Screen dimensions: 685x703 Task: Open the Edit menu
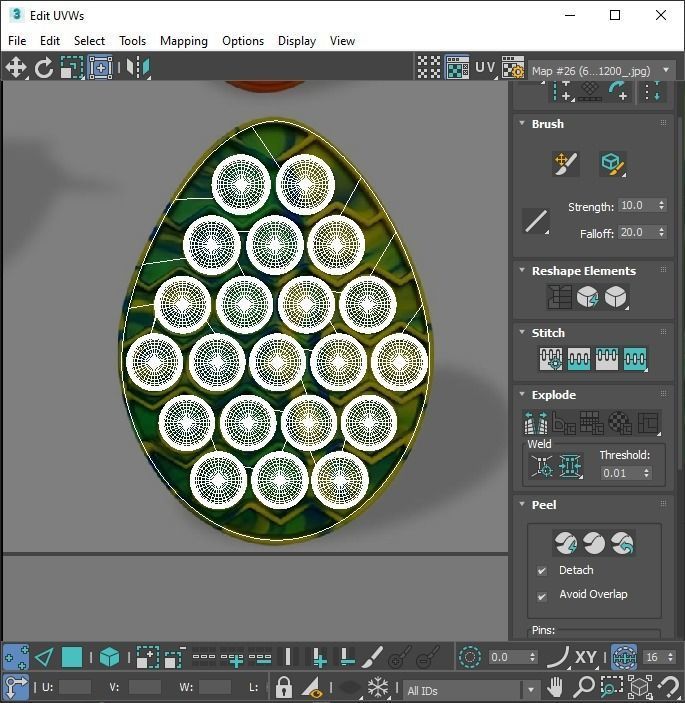tap(50, 41)
